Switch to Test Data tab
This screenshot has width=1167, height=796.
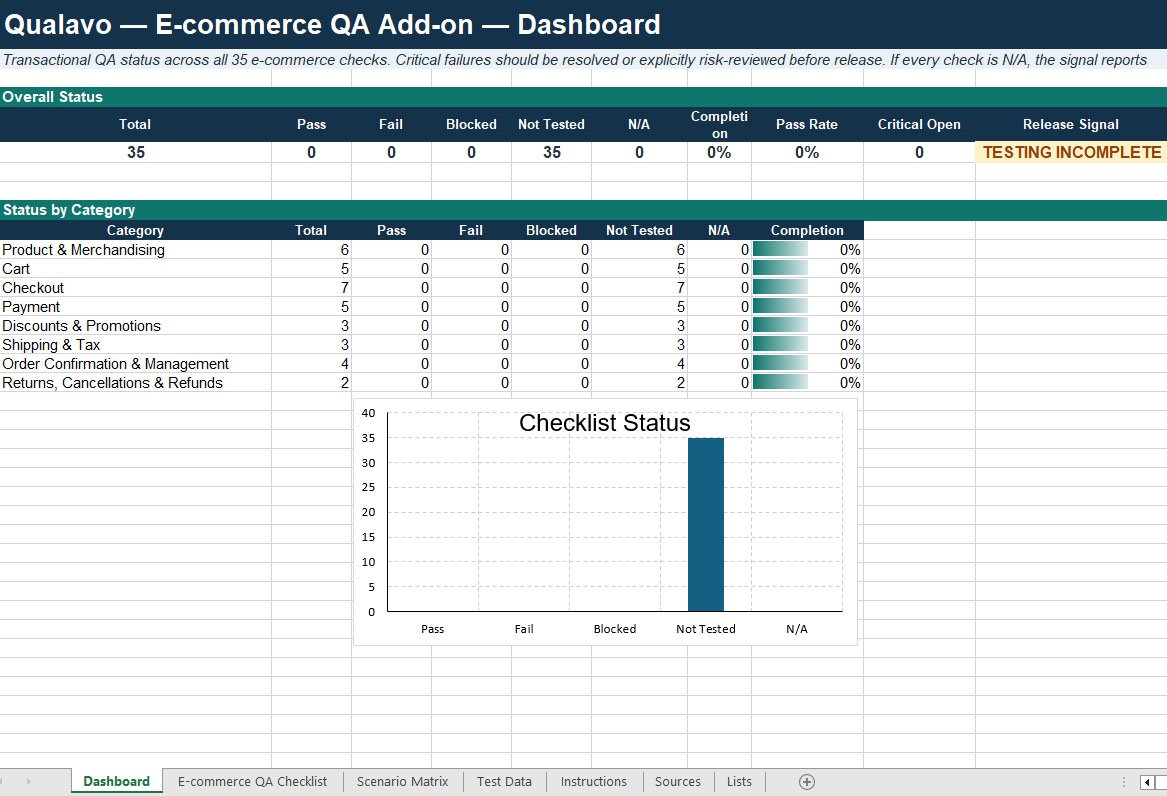coord(504,781)
